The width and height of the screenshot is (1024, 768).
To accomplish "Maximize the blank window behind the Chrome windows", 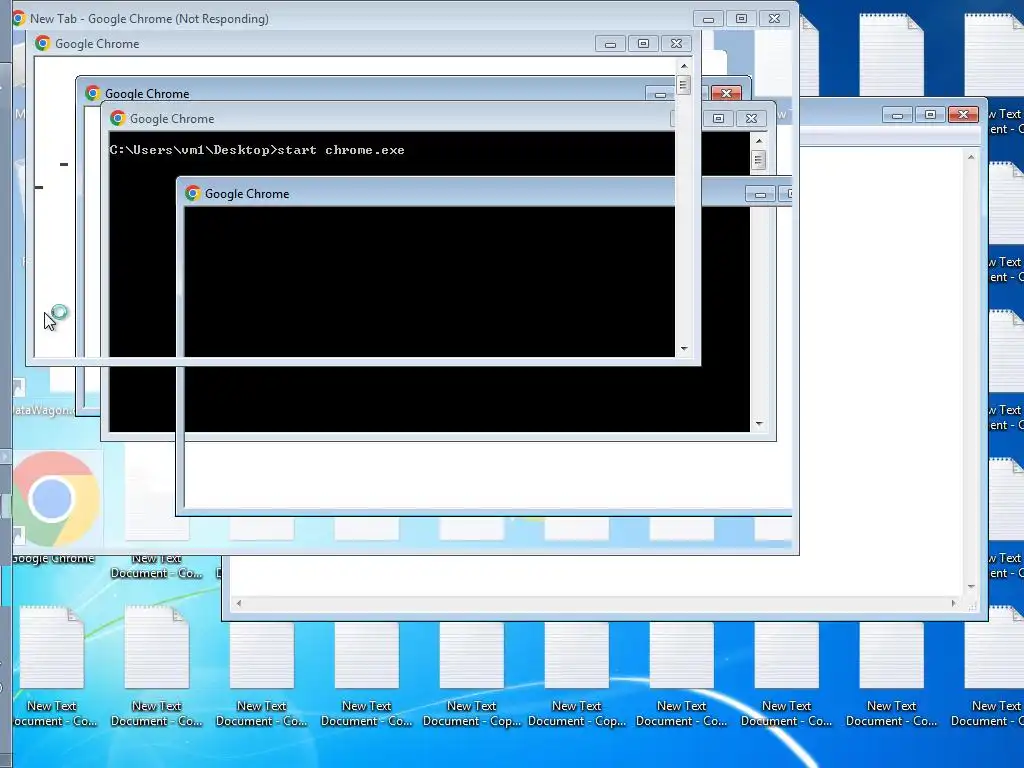I will coord(930,115).
